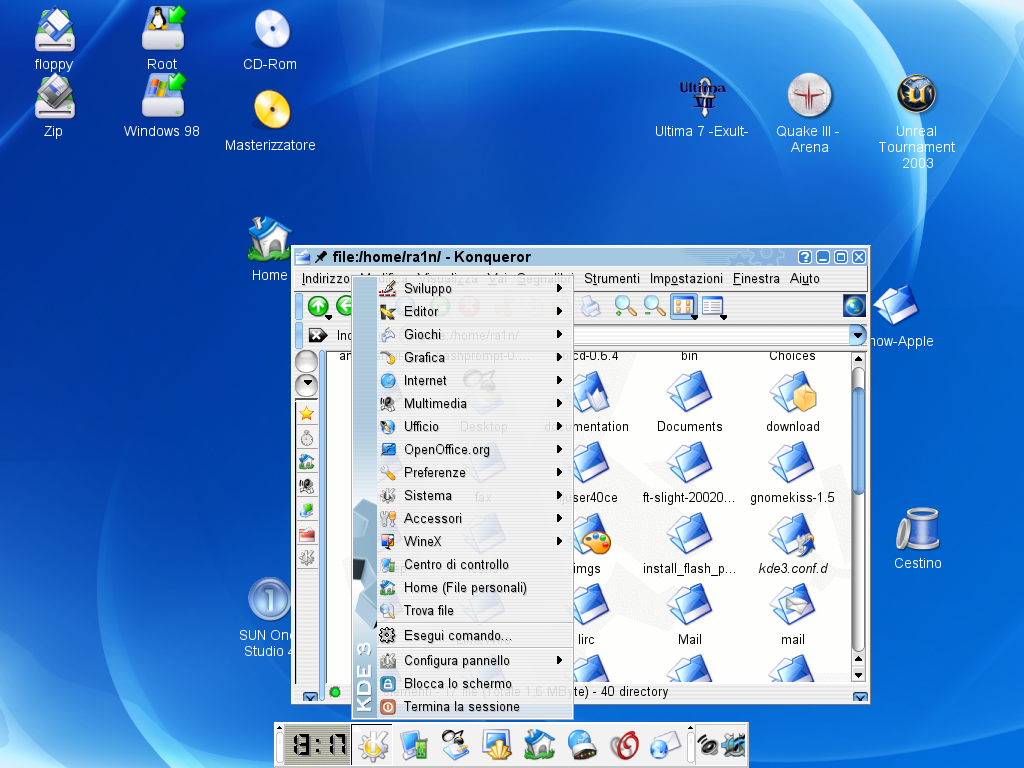Expand the Configura pannello submenu

(475, 660)
